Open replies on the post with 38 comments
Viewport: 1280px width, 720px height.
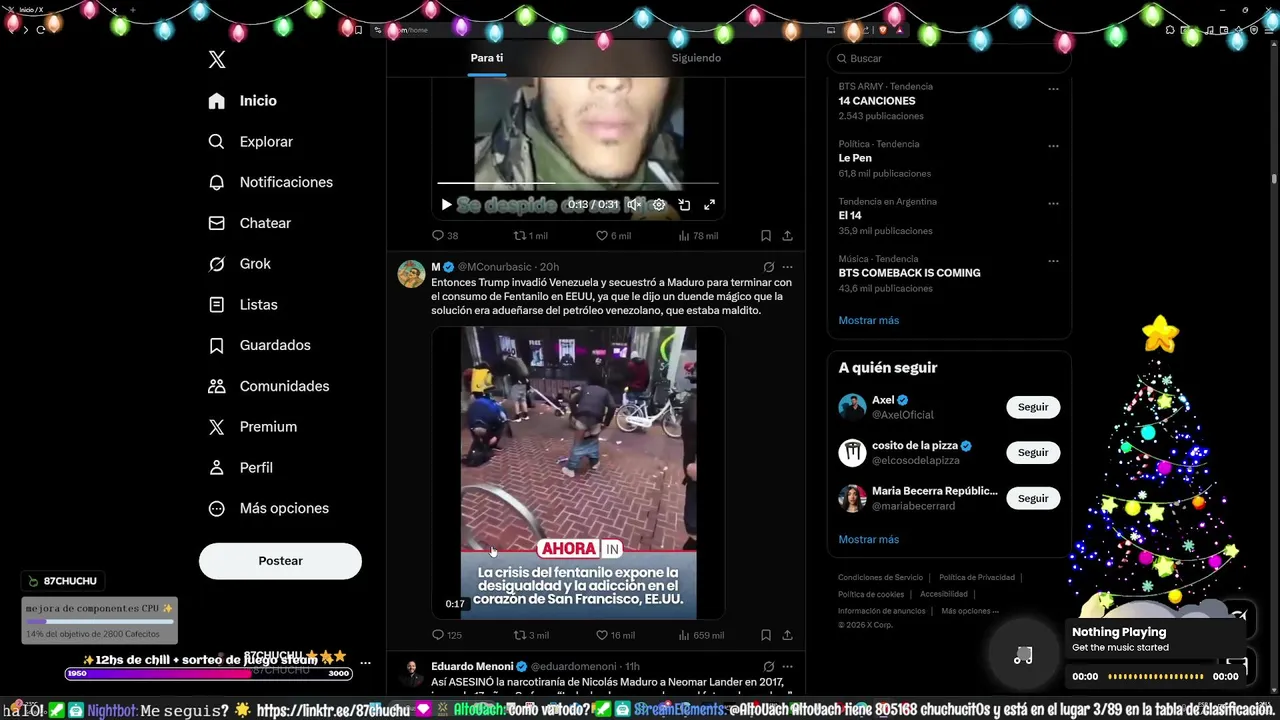pyautogui.click(x=445, y=236)
